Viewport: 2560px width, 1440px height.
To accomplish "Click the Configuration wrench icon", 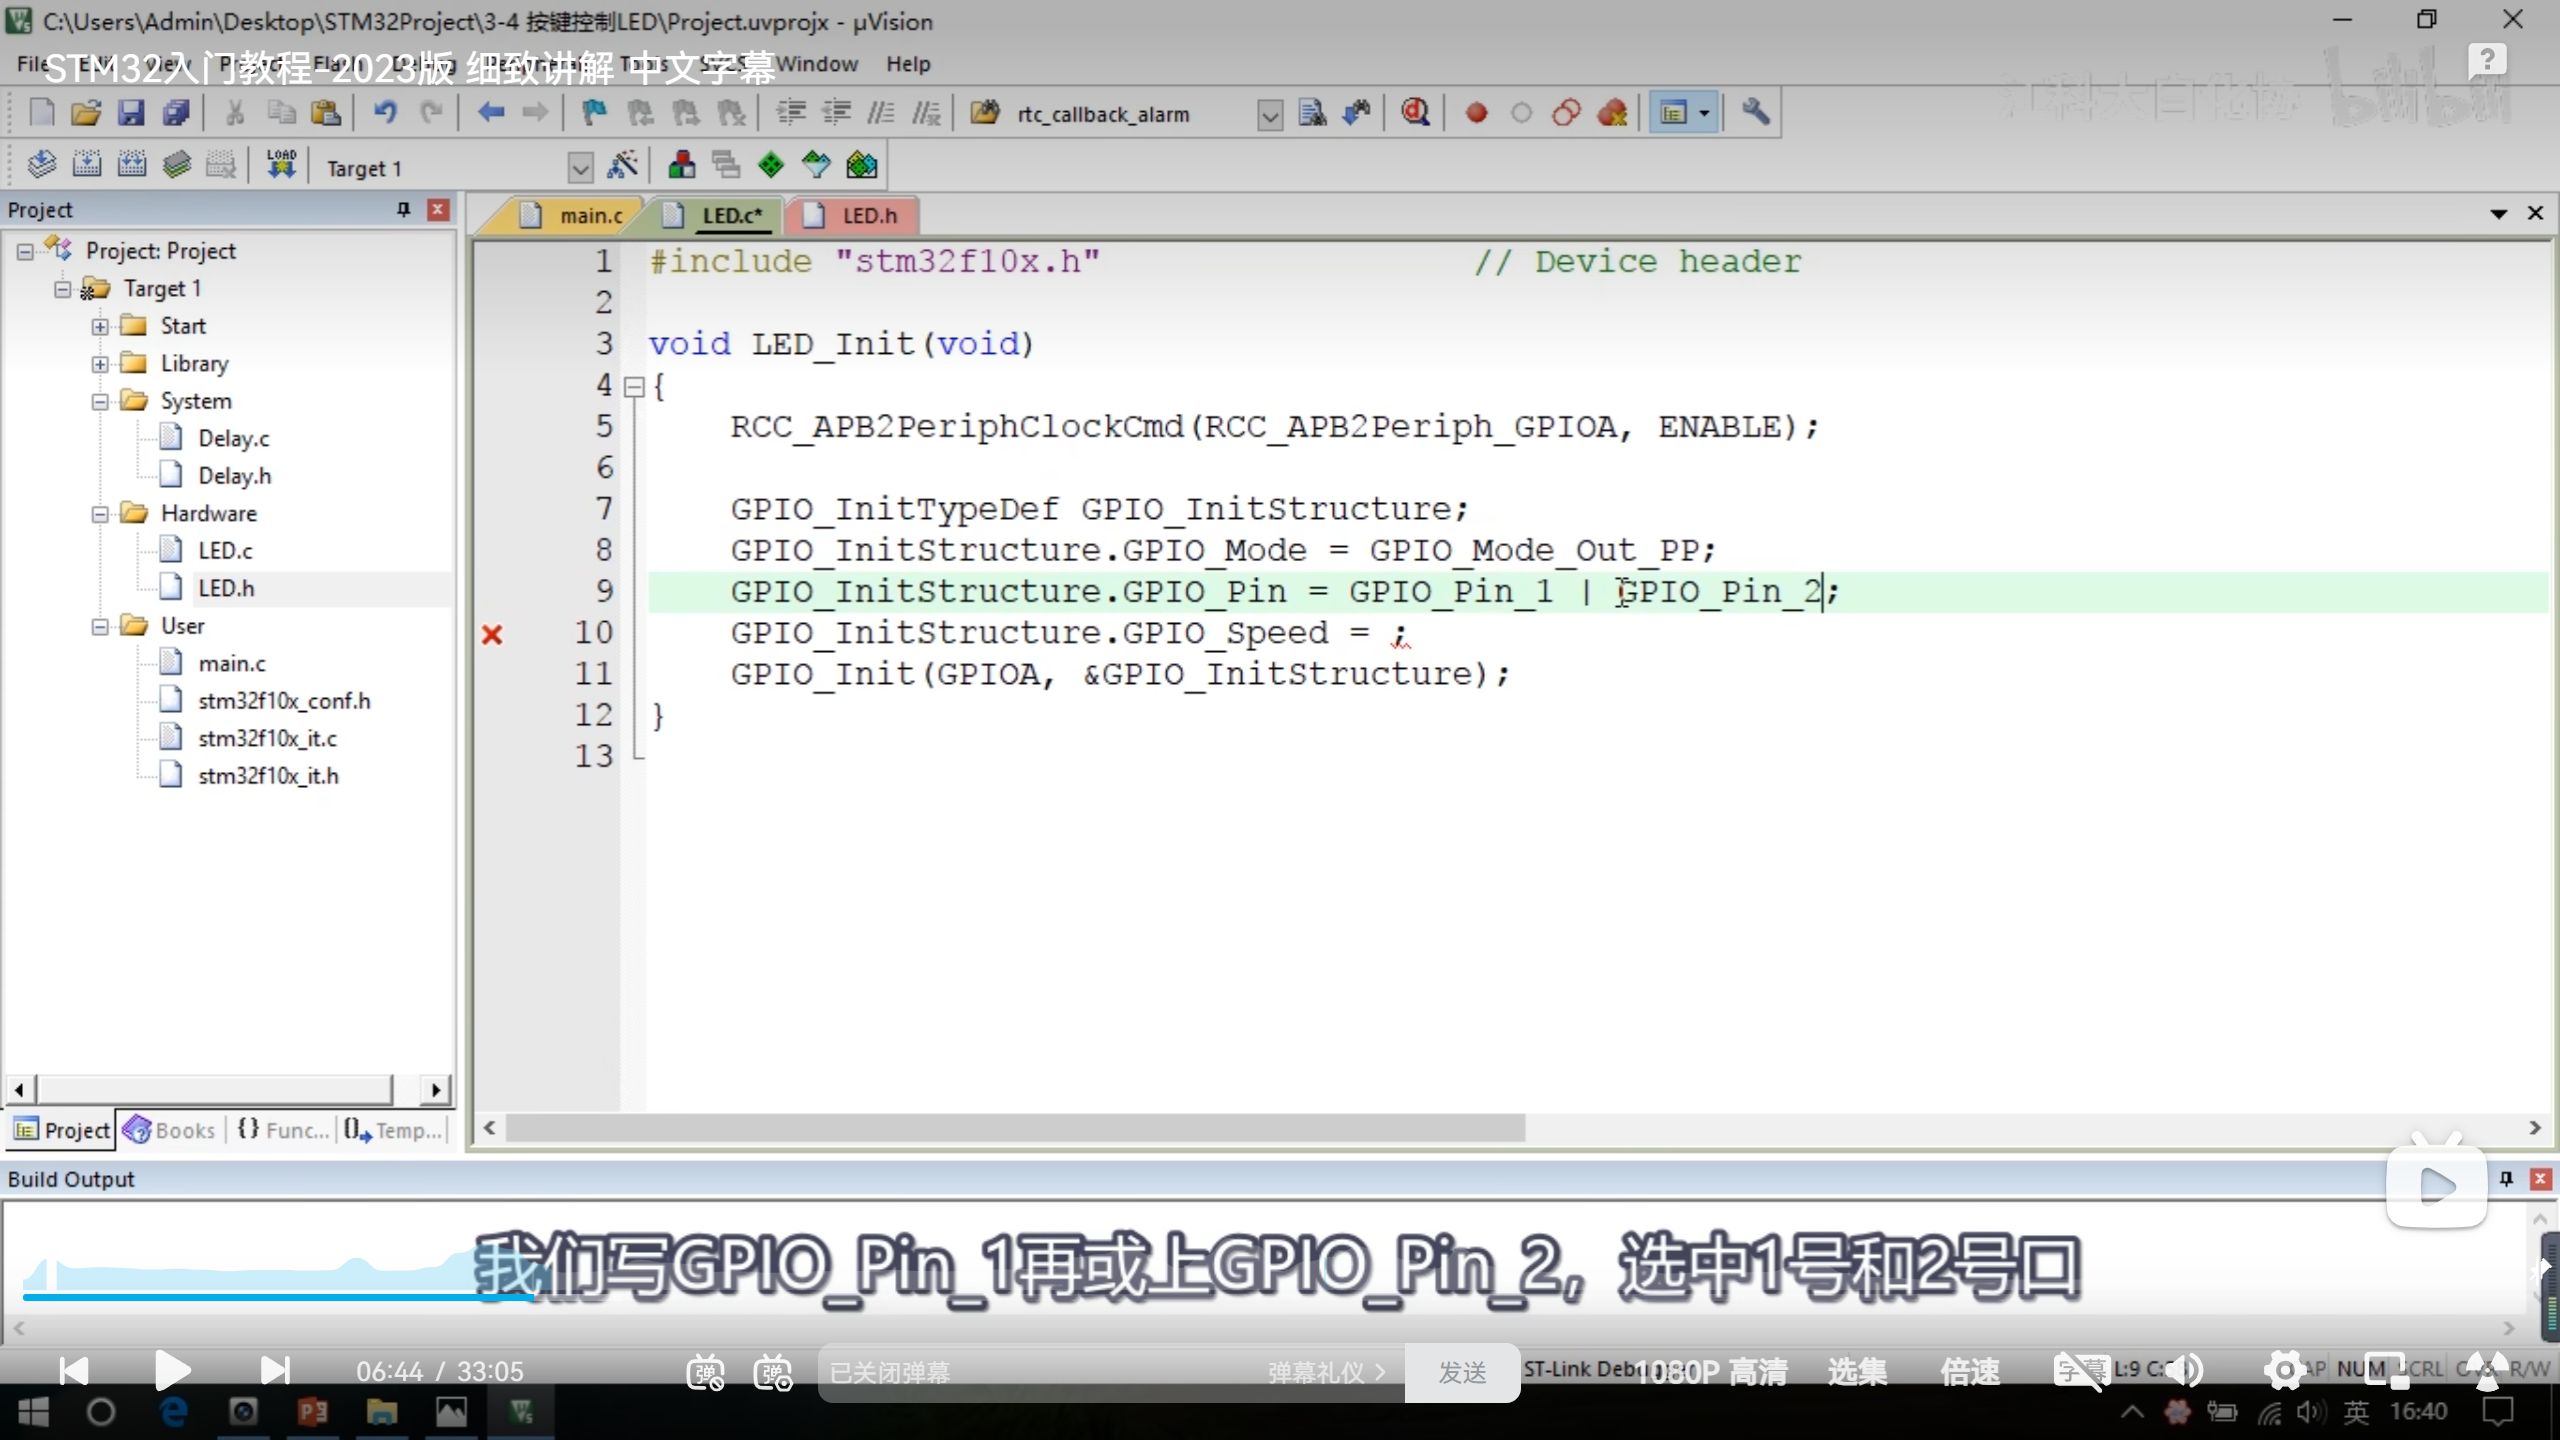I will coord(1755,113).
